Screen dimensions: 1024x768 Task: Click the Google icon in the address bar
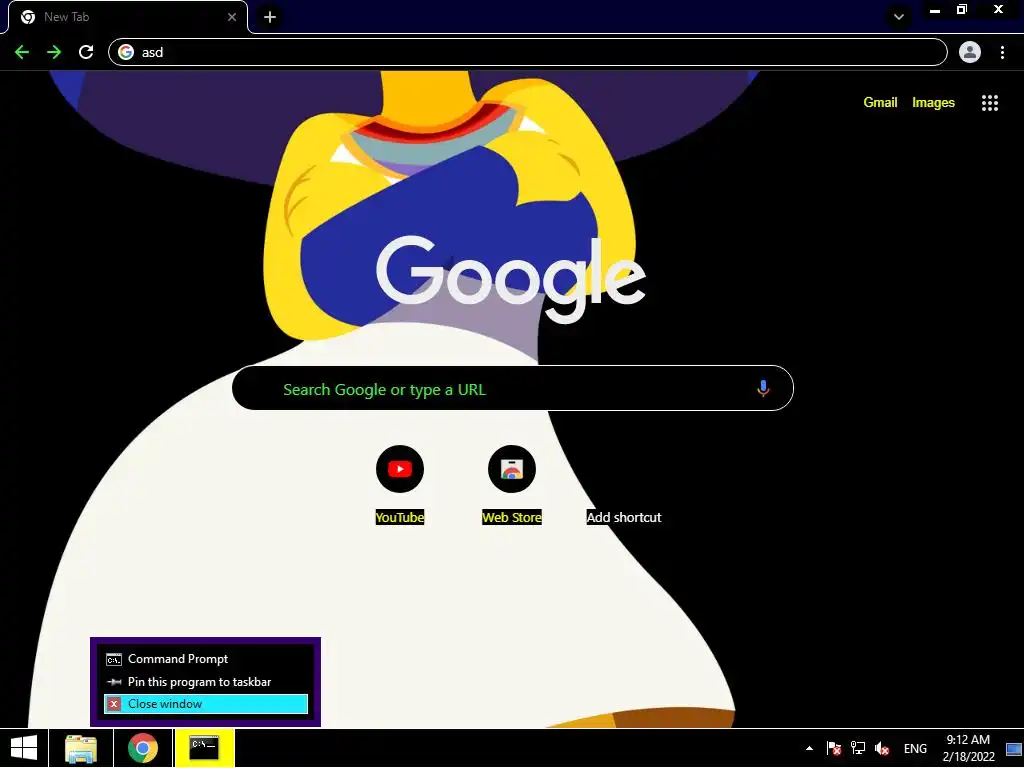coord(126,52)
